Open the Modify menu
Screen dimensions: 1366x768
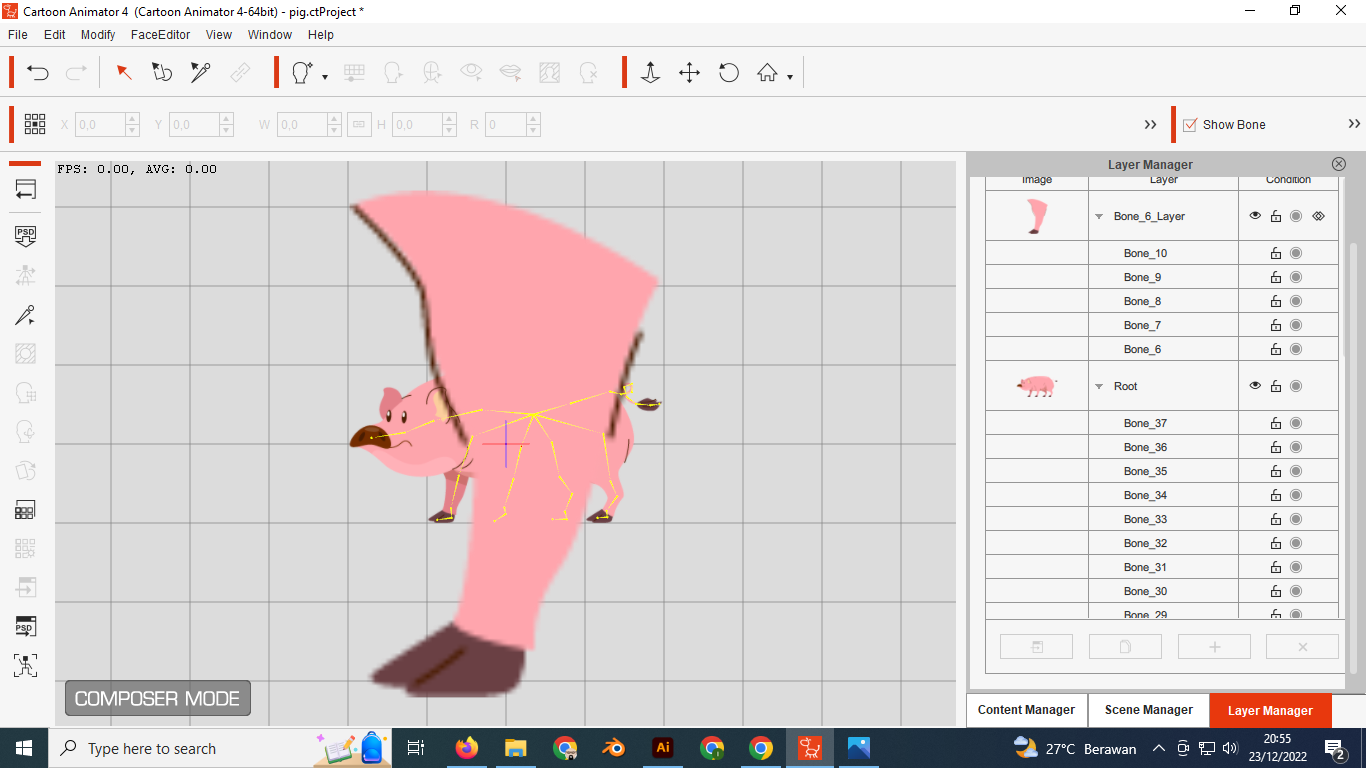pos(98,34)
